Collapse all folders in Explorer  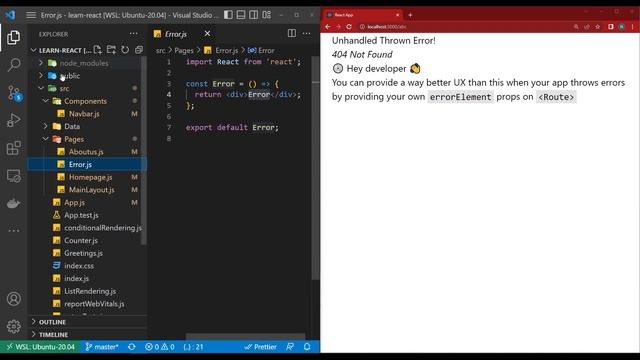pos(139,50)
